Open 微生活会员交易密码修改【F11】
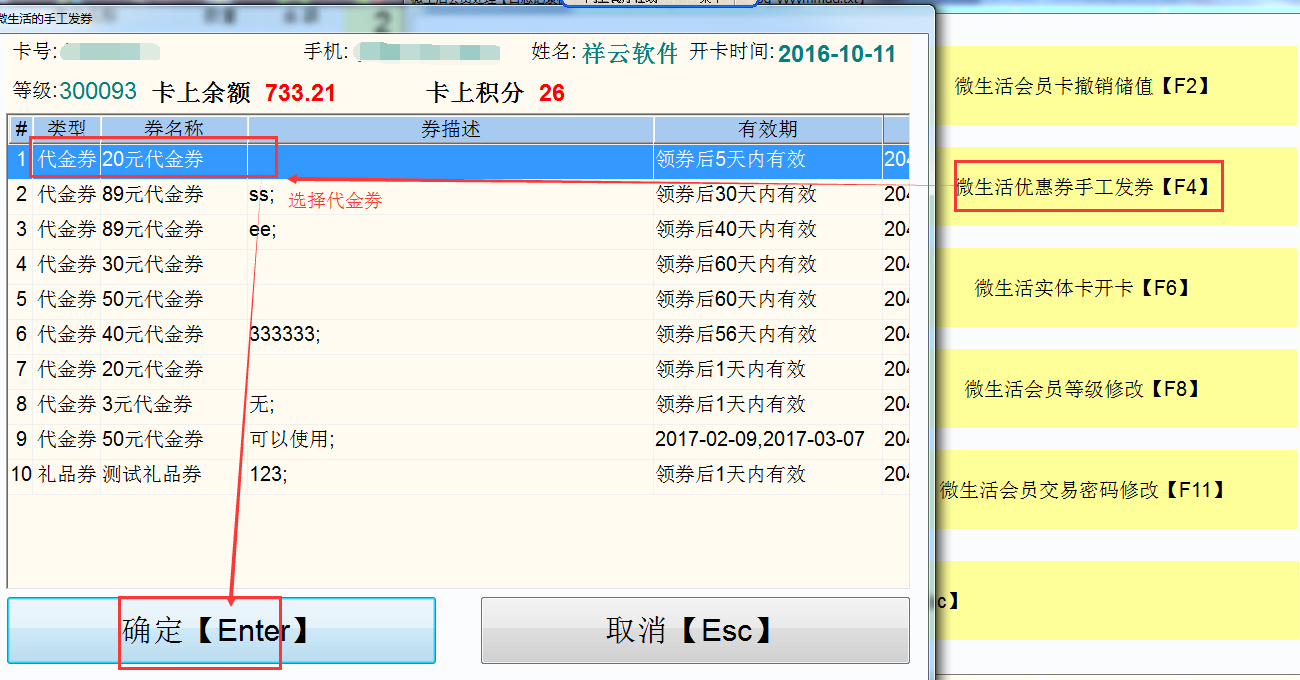1300x680 pixels. (1082, 490)
